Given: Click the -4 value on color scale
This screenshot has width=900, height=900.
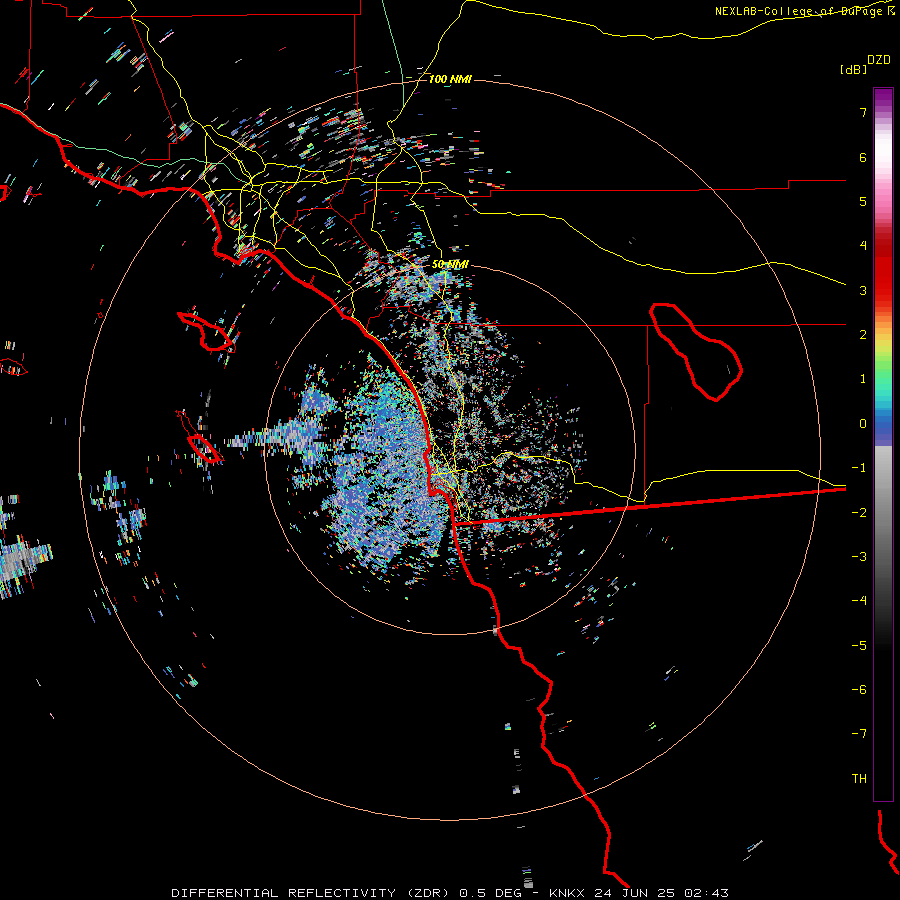Looking at the screenshot, I should pos(859,601).
